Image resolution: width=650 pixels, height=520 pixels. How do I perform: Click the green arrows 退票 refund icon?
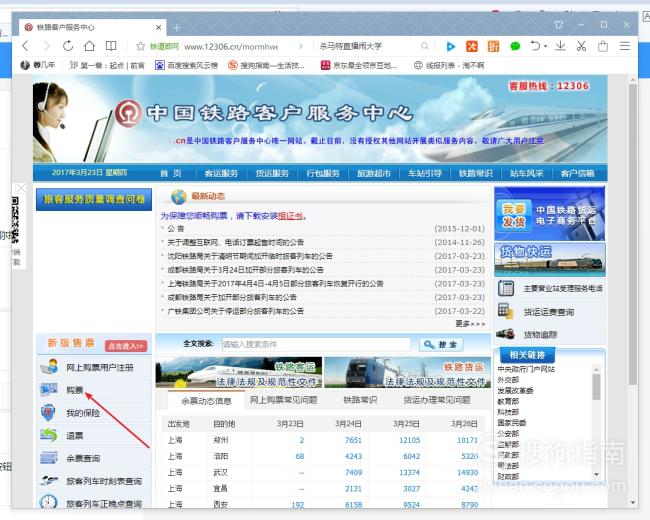pos(49,435)
